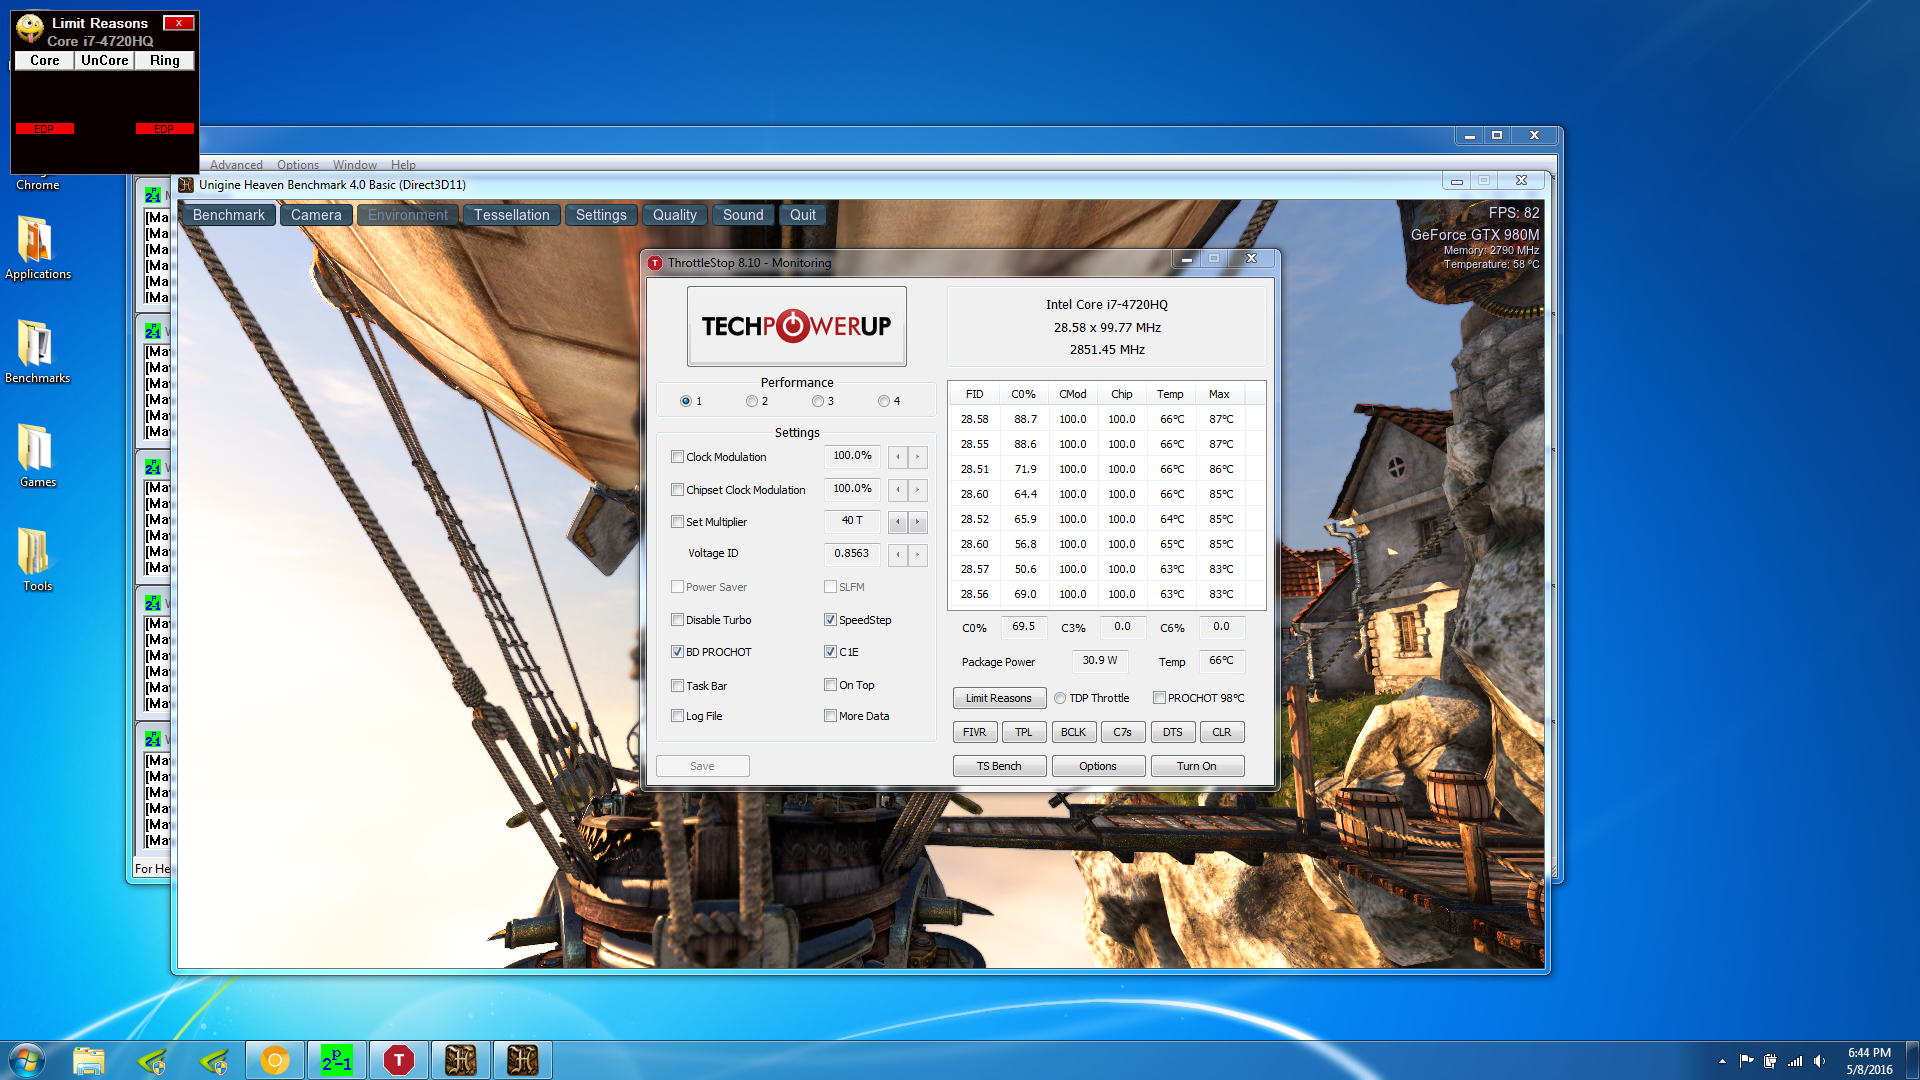Screen dimensions: 1920x1080
Task: Select performance profile 2
Action: [751, 401]
